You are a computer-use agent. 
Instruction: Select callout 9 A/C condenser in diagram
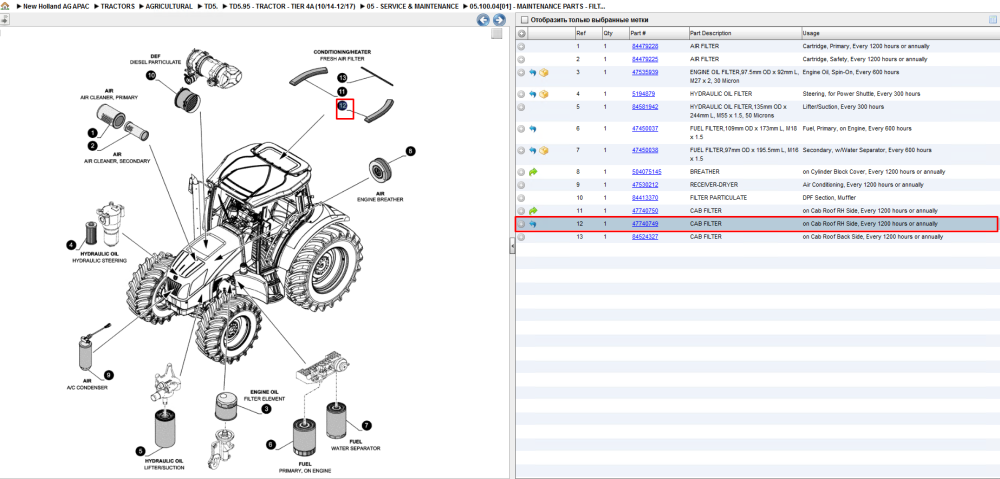(x=108, y=374)
